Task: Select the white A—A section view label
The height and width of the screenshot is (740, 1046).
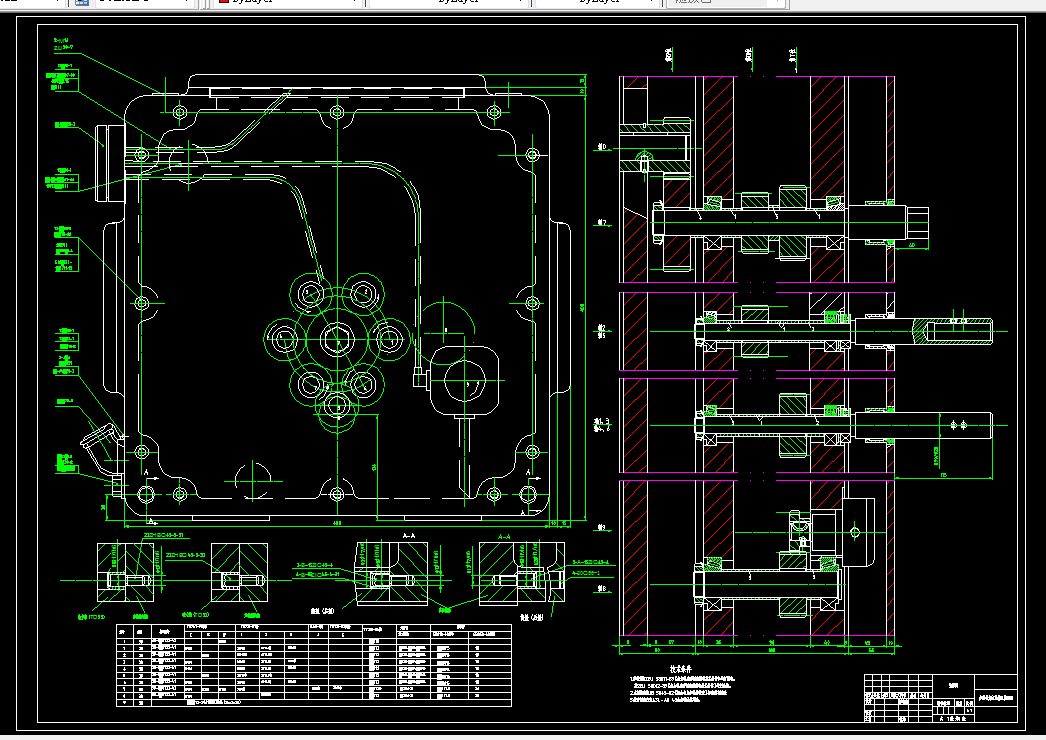Action: tap(409, 535)
